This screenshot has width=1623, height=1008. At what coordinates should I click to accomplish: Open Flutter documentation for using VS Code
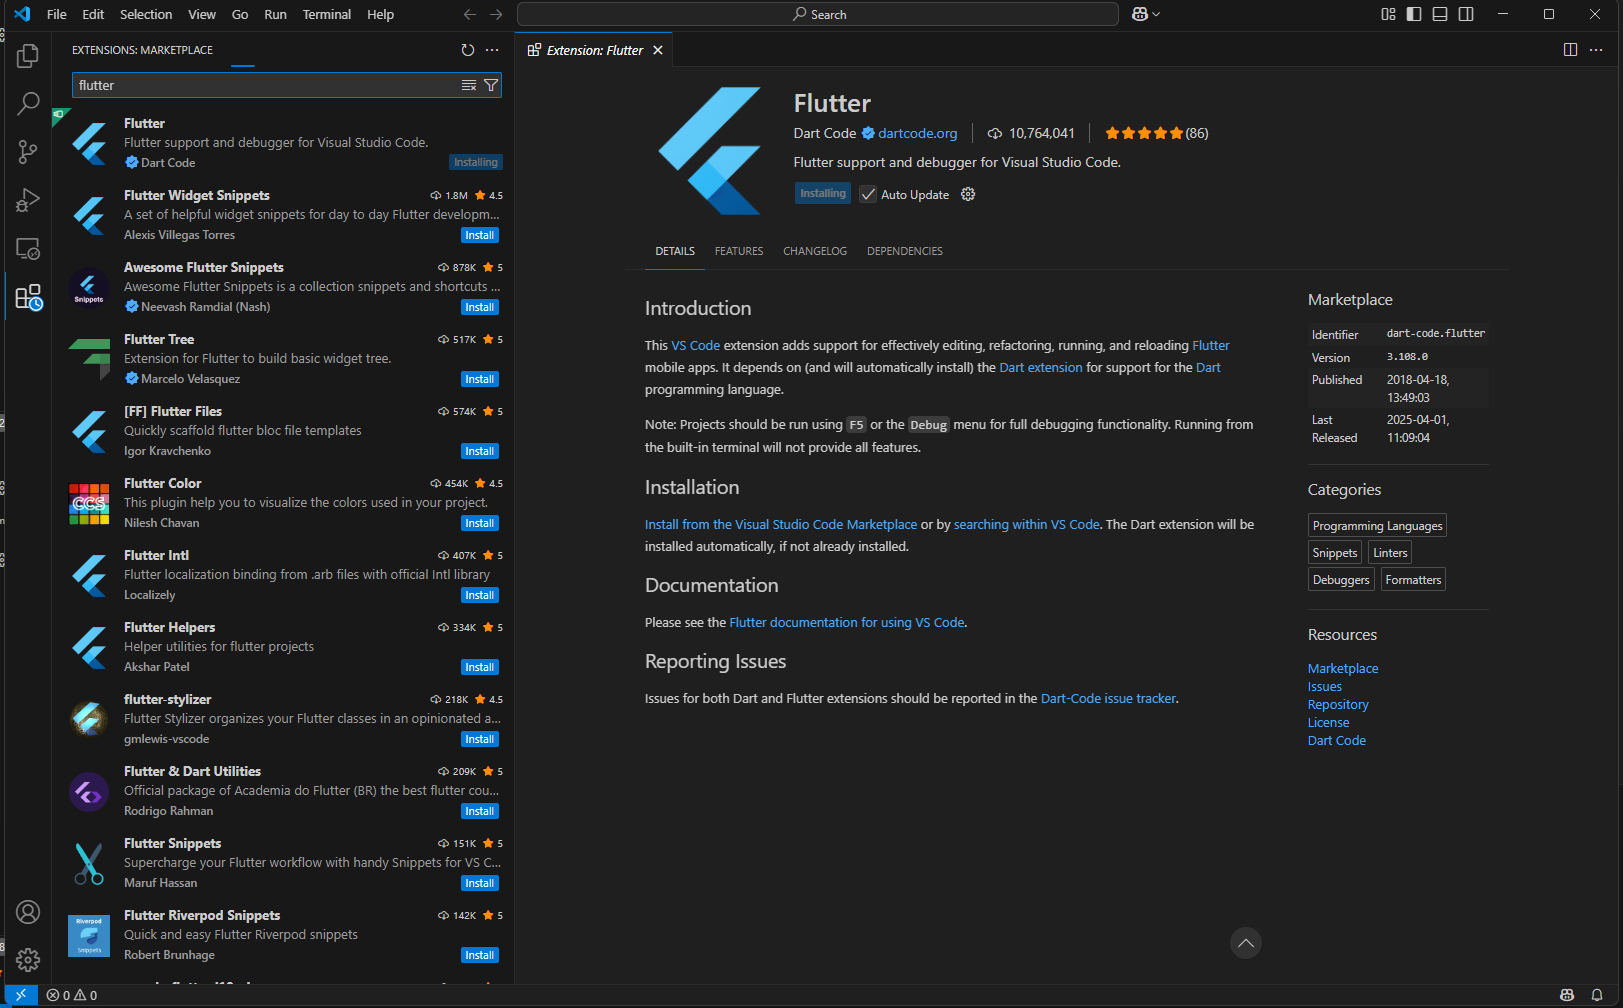point(847,622)
